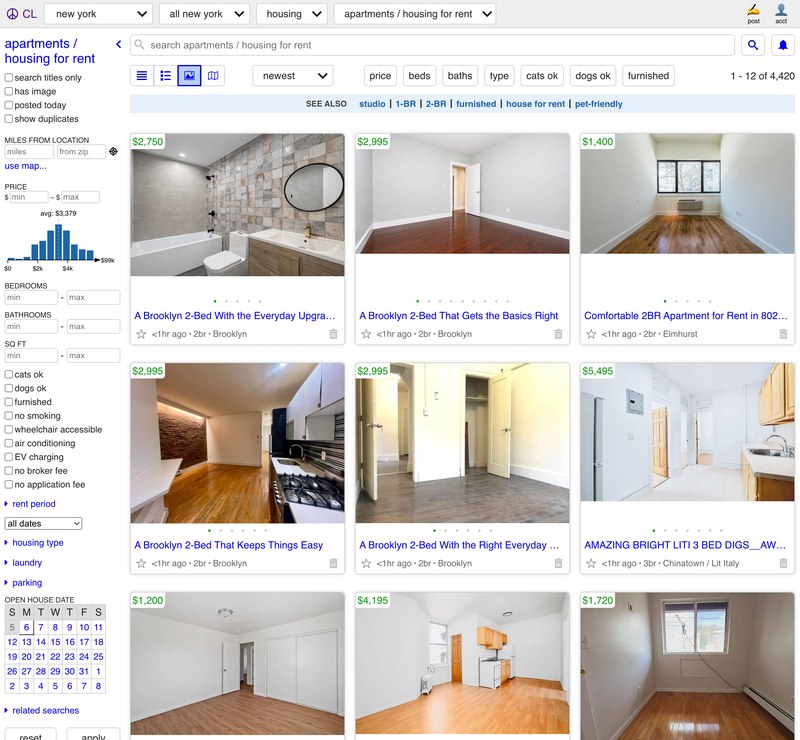Check posted today filter
The height and width of the screenshot is (740, 800).
pyautogui.click(x=9, y=105)
